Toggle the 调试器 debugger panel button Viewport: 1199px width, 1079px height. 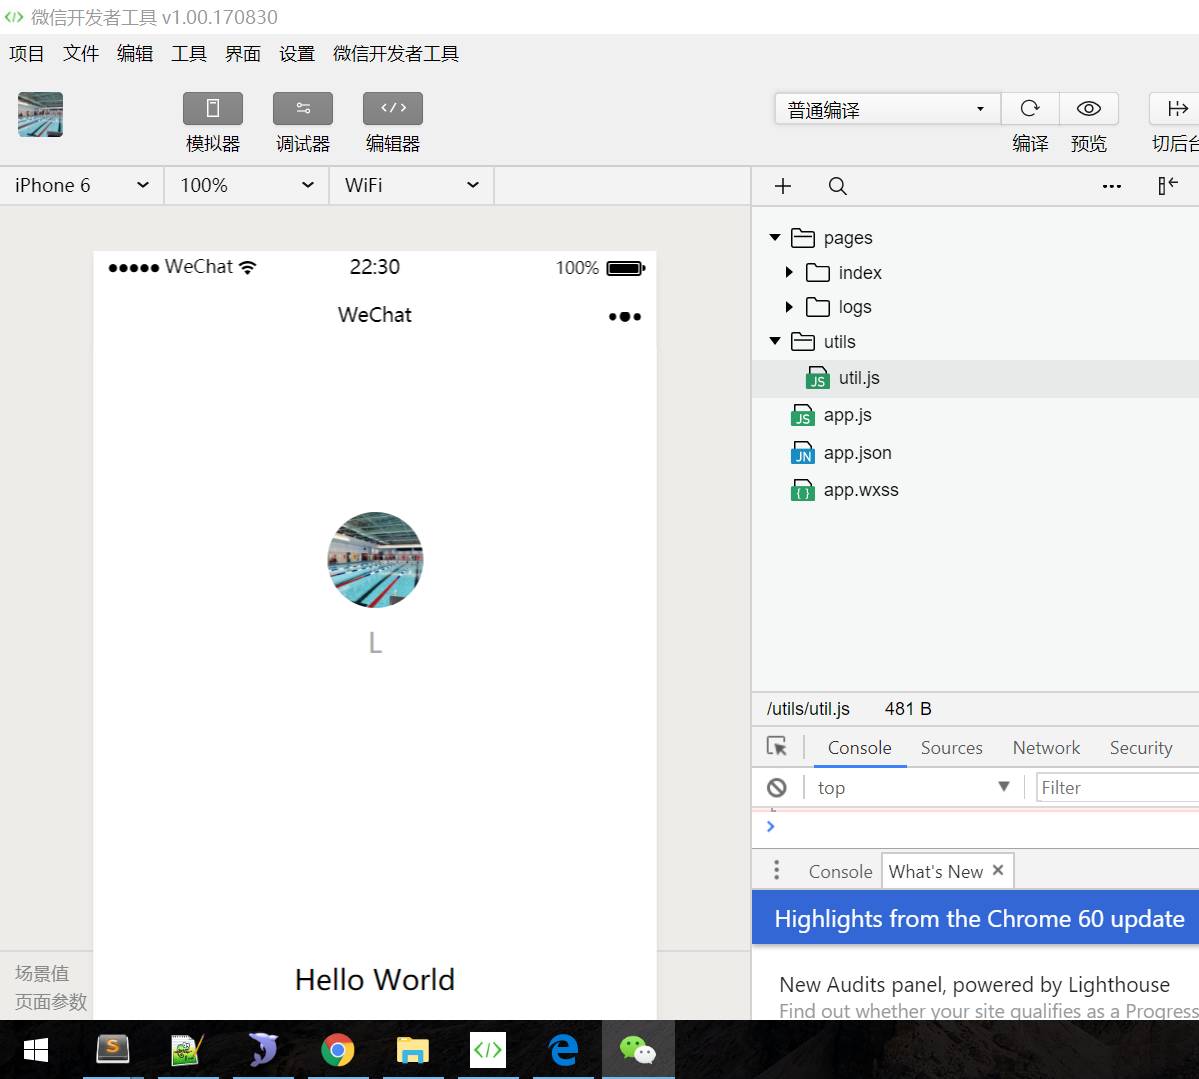coord(303,109)
